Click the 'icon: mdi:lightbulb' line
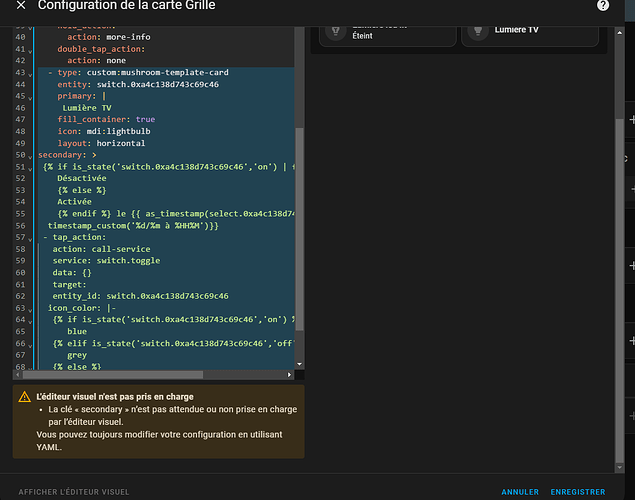This screenshot has height=500, width=635. click(x=104, y=131)
